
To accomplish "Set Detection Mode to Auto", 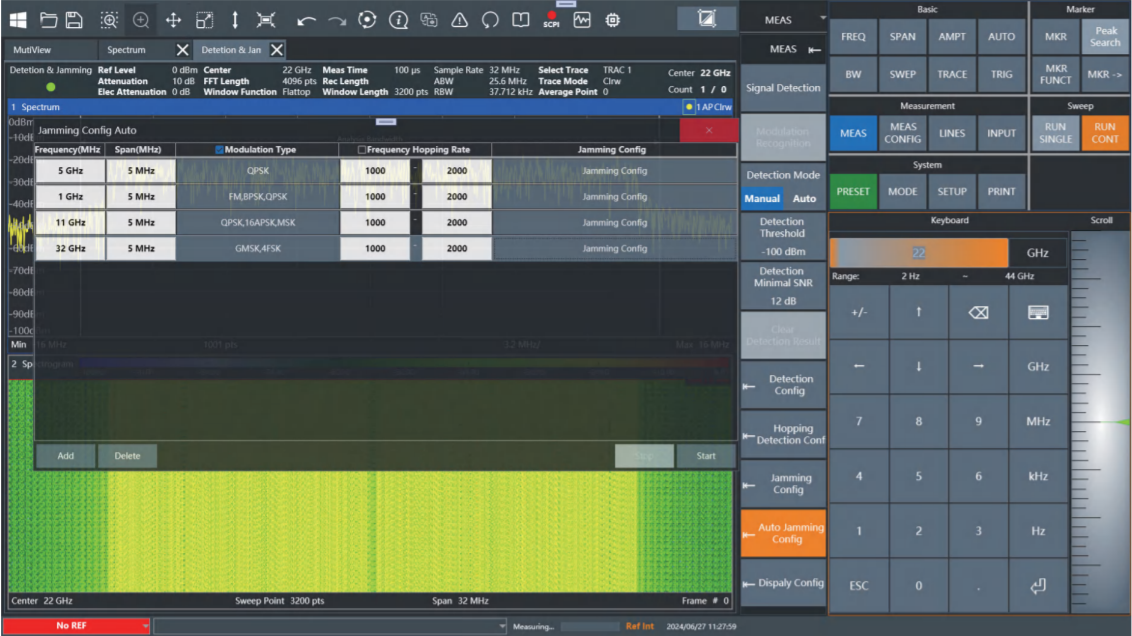I will (x=804, y=199).
